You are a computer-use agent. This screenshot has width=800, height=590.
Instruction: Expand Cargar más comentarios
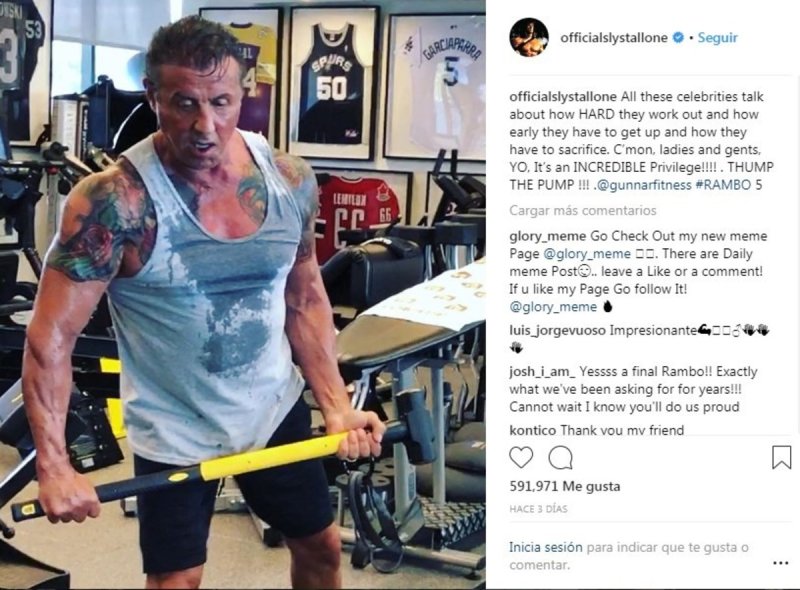[583, 210]
